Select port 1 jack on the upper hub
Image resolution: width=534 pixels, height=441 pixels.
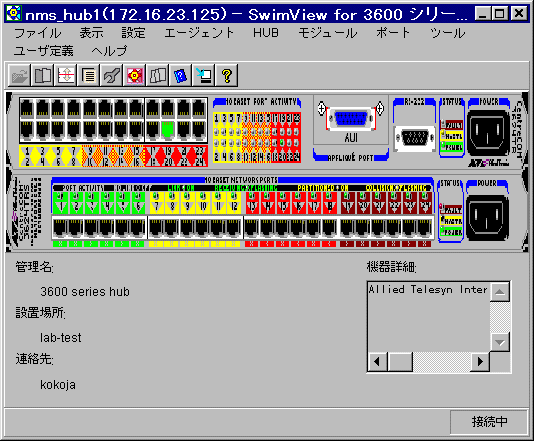pyautogui.click(x=27, y=109)
